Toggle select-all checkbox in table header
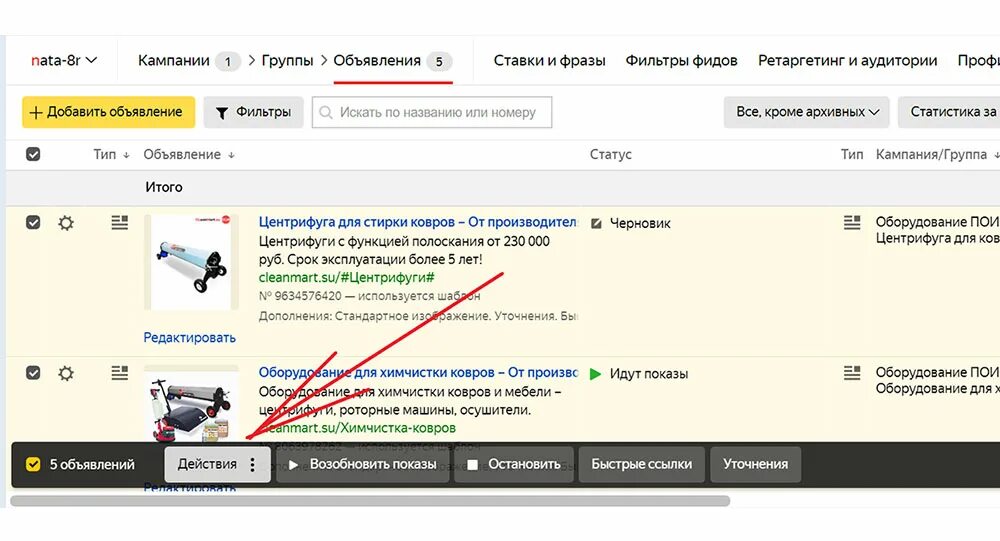1000x541 pixels. 33,154
